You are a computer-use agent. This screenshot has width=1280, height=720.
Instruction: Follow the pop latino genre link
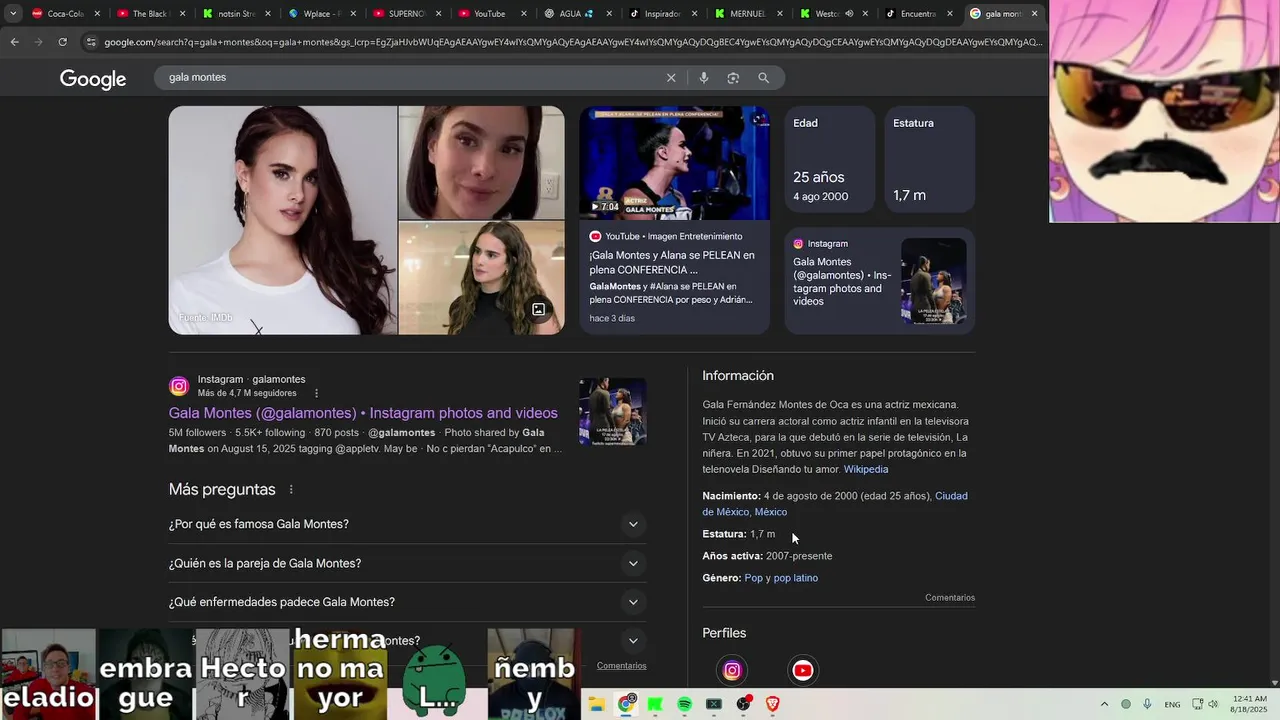795,578
